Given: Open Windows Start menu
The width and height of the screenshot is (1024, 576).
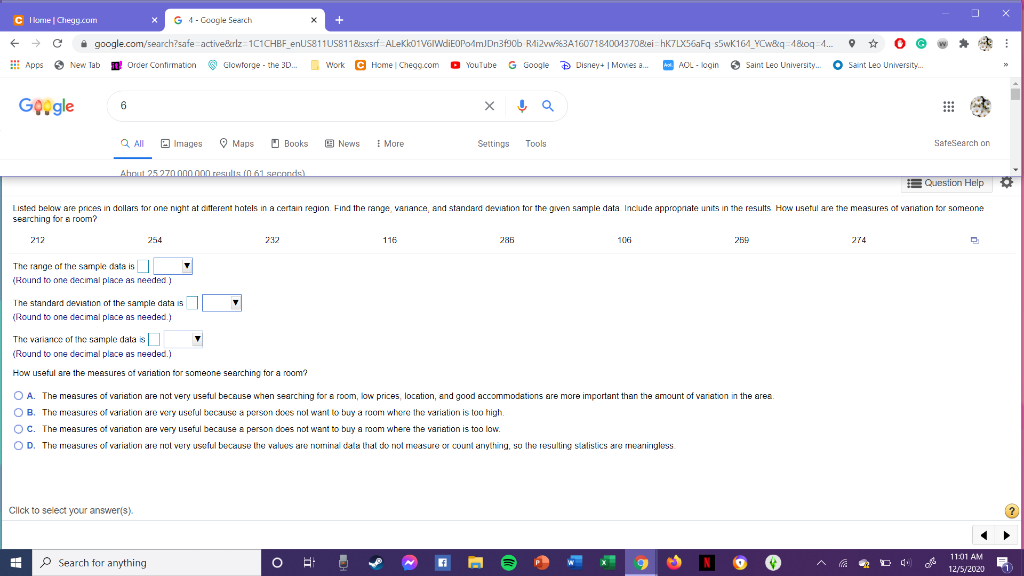Looking at the screenshot, I should click(16, 562).
